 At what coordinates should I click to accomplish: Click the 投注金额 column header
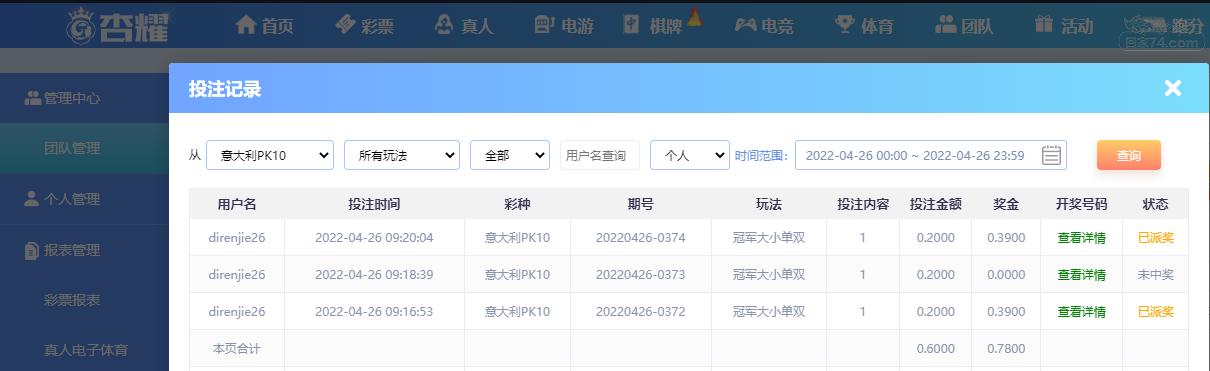click(935, 204)
